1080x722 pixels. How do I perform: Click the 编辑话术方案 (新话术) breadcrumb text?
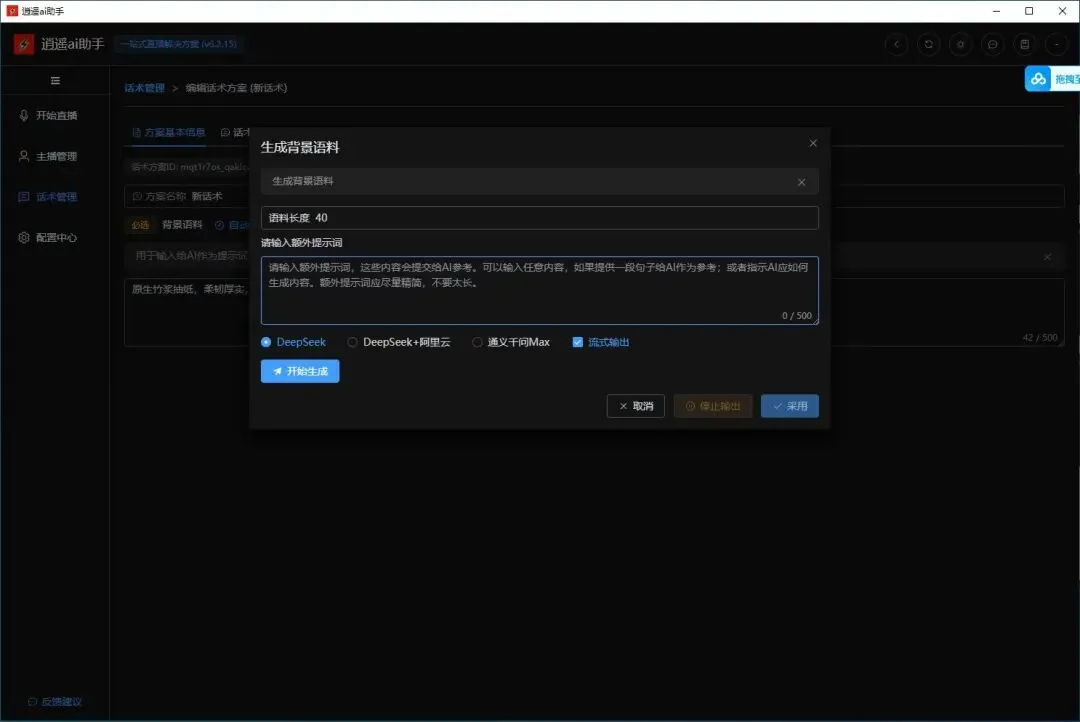(236, 87)
